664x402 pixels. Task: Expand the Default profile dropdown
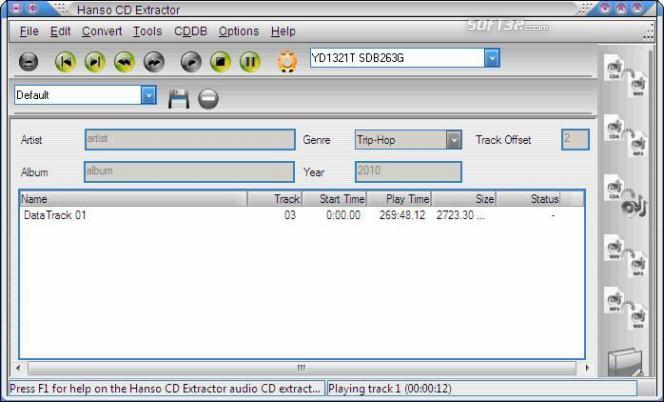[149, 95]
